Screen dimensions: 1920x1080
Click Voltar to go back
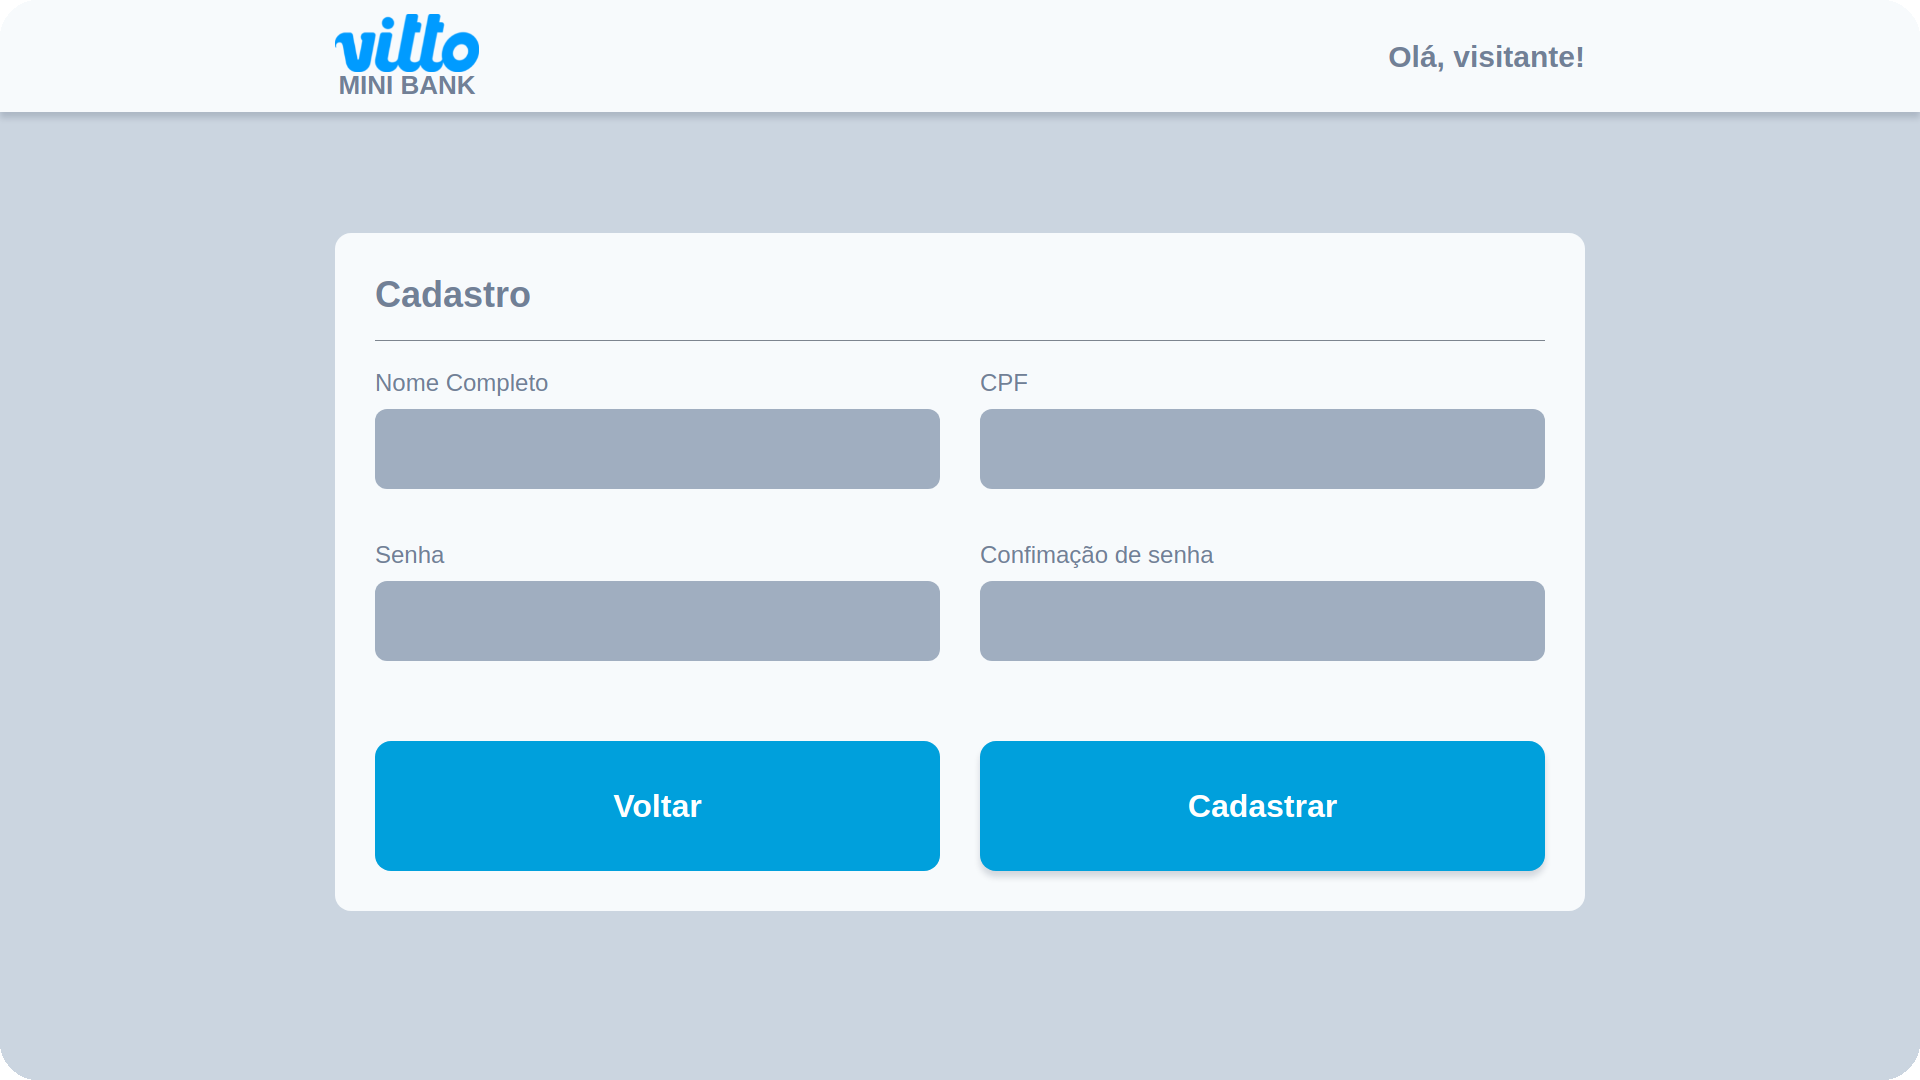pyautogui.click(x=657, y=806)
